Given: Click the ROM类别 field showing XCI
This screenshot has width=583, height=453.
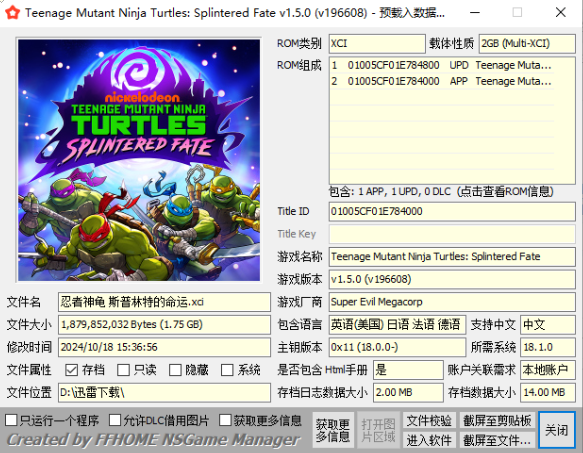Looking at the screenshot, I should [x=377, y=44].
